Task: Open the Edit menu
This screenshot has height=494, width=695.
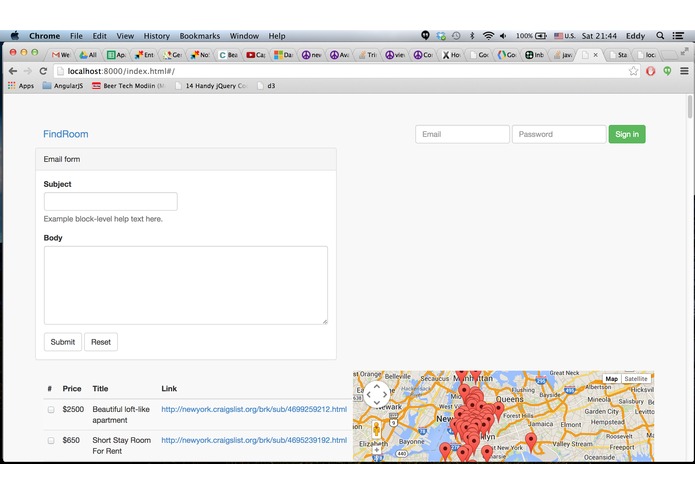Action: pyautogui.click(x=99, y=36)
